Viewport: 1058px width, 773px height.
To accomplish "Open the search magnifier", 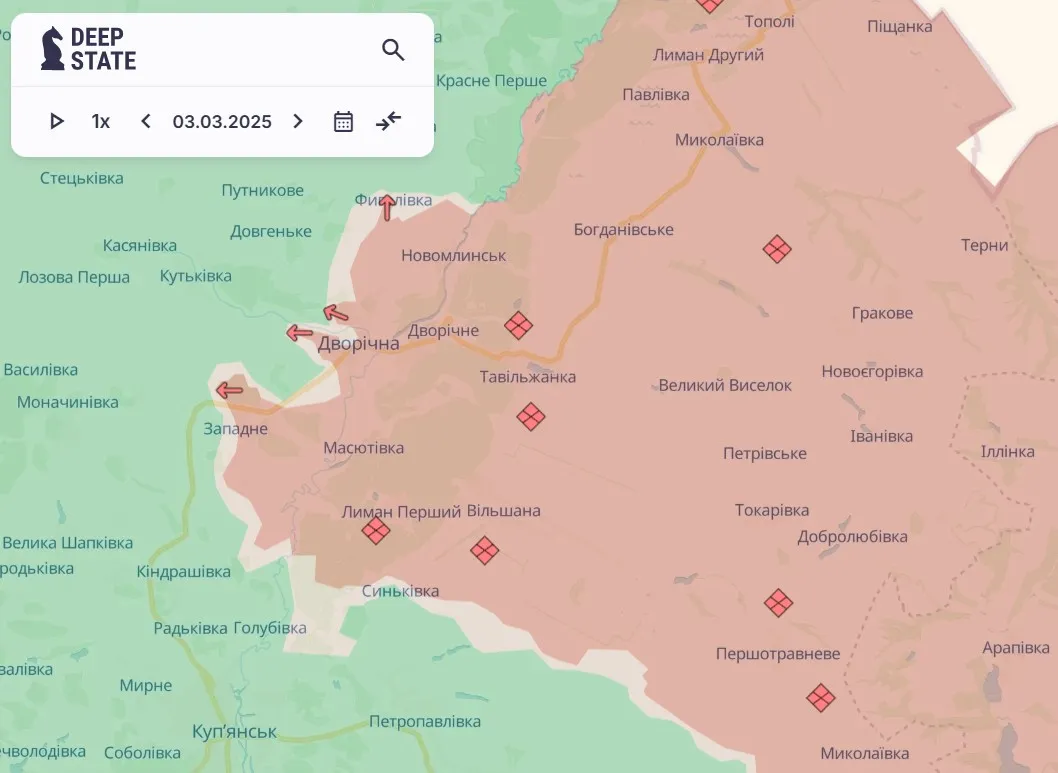I will click(392, 48).
